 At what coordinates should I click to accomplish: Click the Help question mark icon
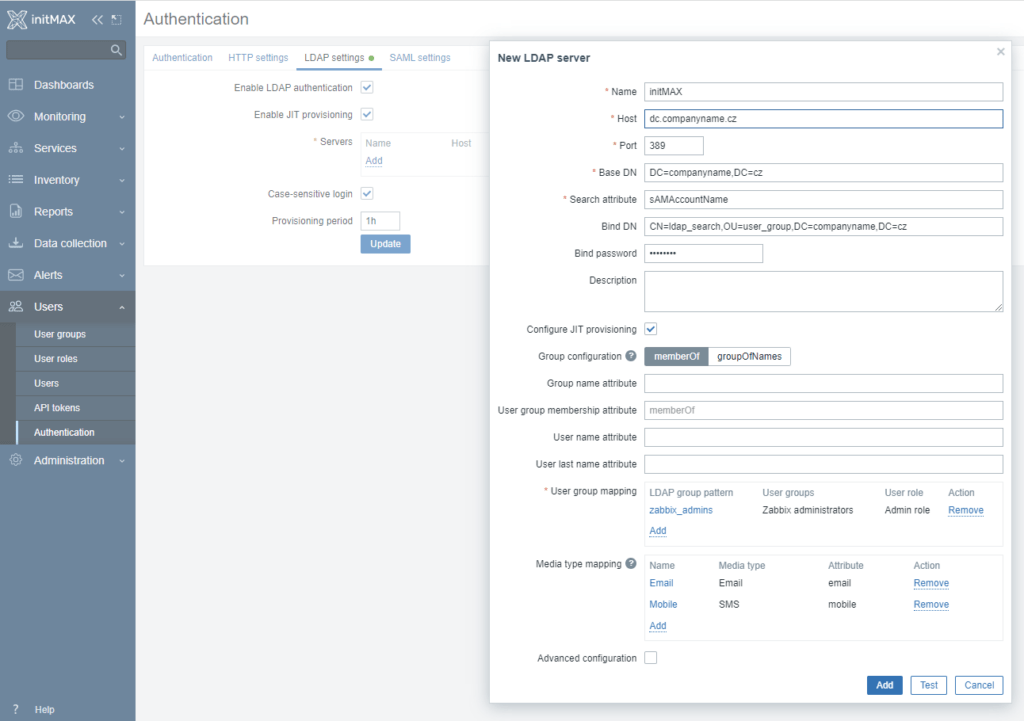(16, 709)
